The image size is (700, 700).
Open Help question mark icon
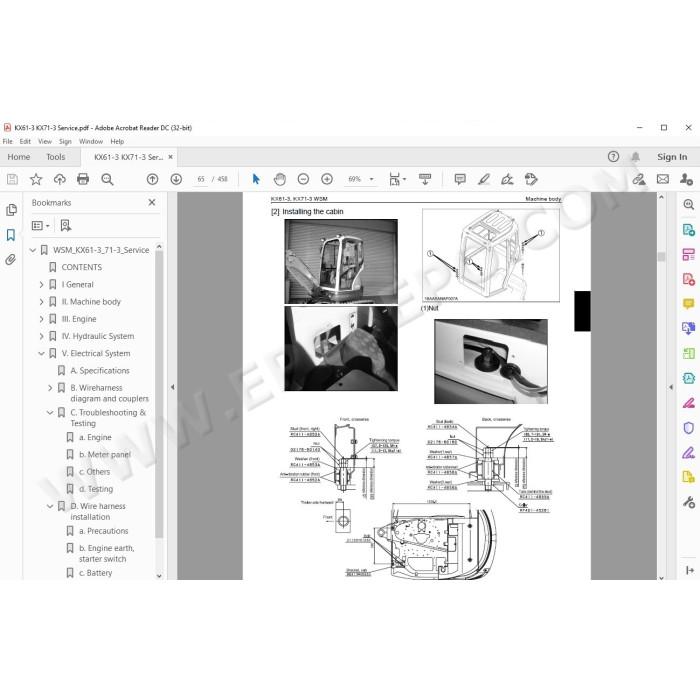coord(613,157)
